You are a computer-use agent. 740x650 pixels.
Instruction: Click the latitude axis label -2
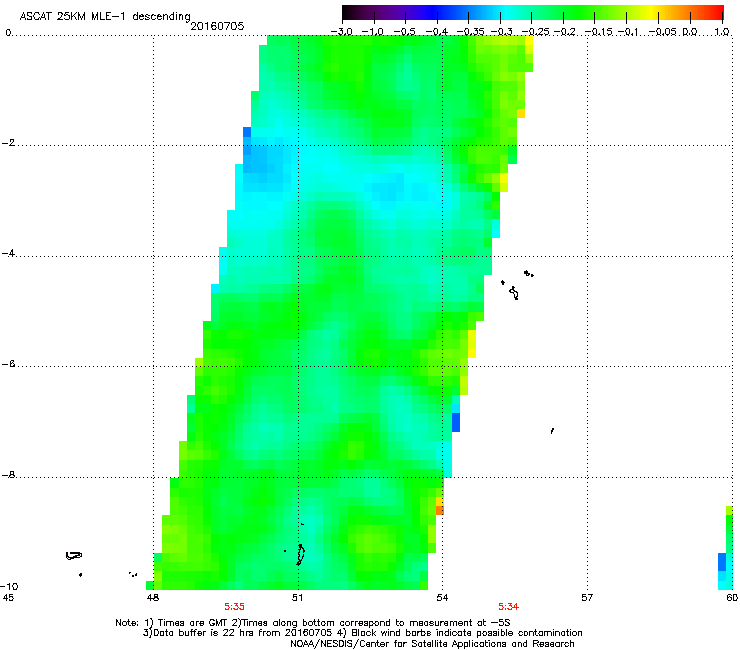tap(8, 143)
